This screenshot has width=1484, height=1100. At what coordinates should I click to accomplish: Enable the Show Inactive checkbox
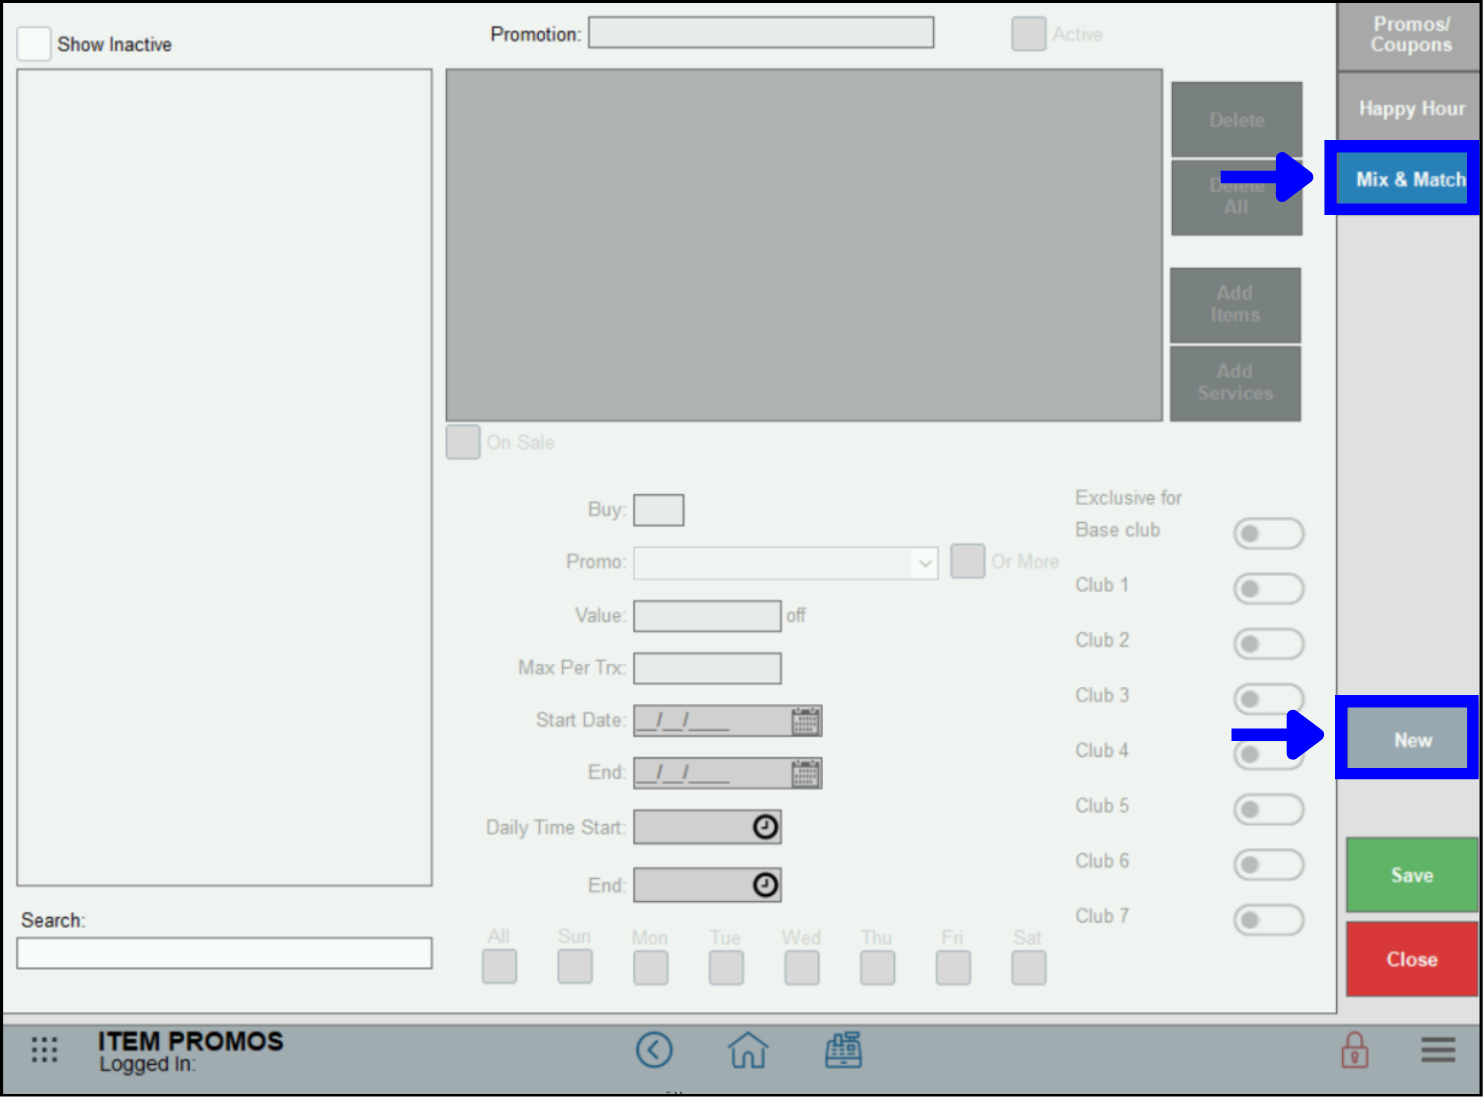33,43
